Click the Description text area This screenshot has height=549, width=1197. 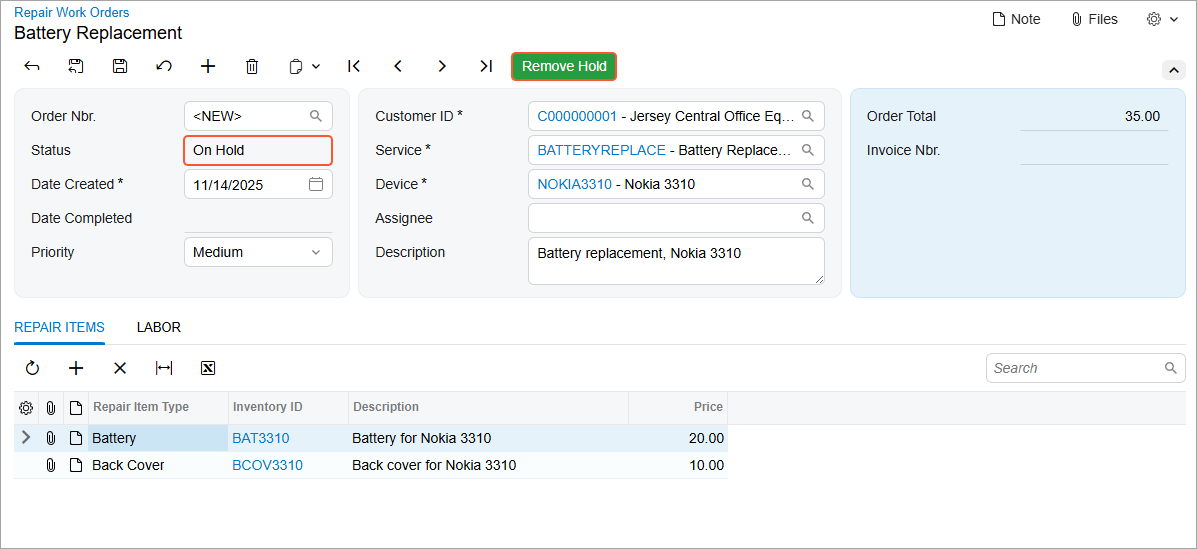point(676,261)
